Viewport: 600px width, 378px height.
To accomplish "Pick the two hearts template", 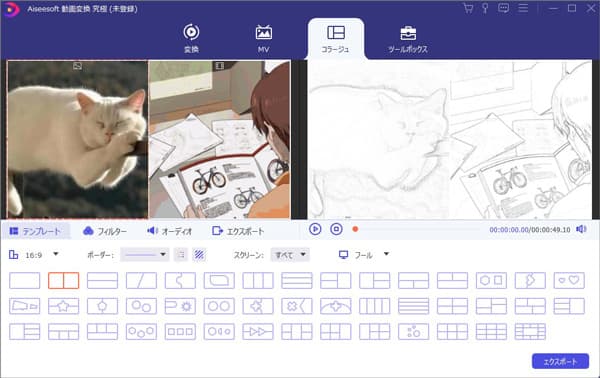I will (x=569, y=280).
